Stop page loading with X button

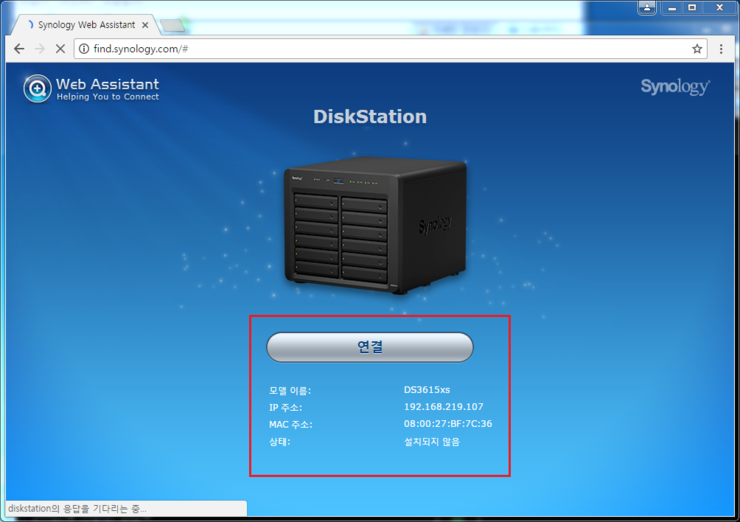60,49
